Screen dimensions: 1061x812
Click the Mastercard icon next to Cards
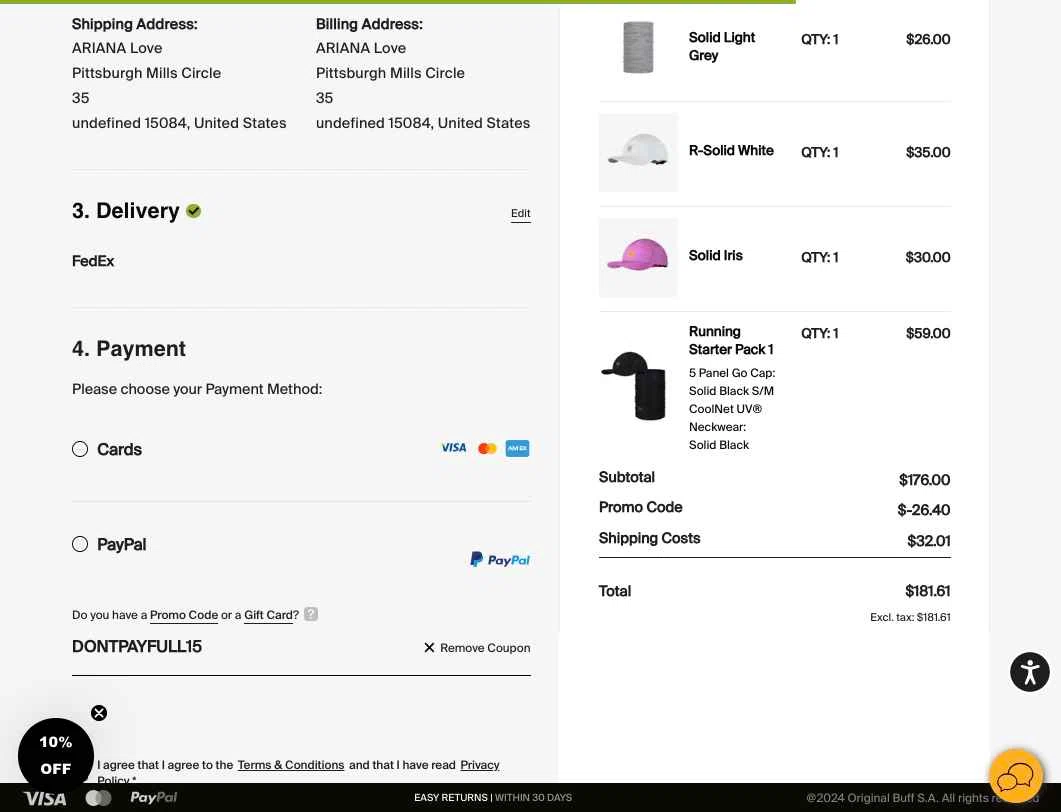pos(487,448)
